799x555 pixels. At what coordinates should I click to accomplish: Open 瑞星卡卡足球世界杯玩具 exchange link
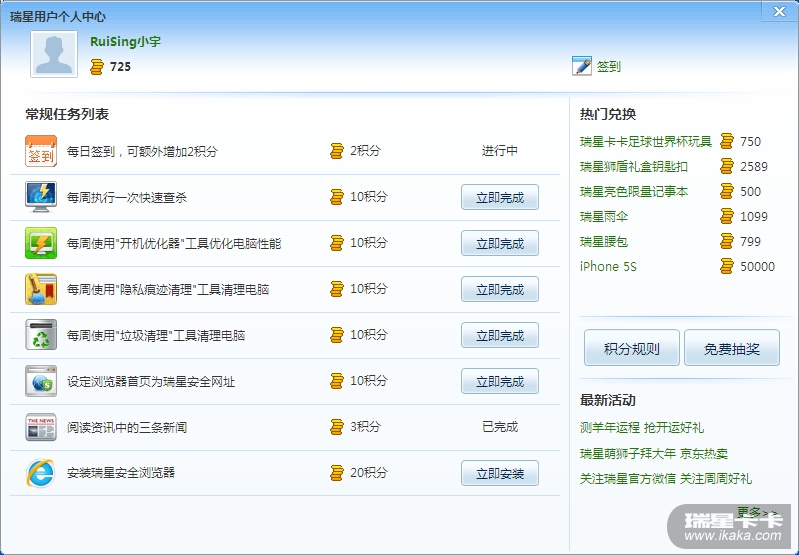pos(646,141)
